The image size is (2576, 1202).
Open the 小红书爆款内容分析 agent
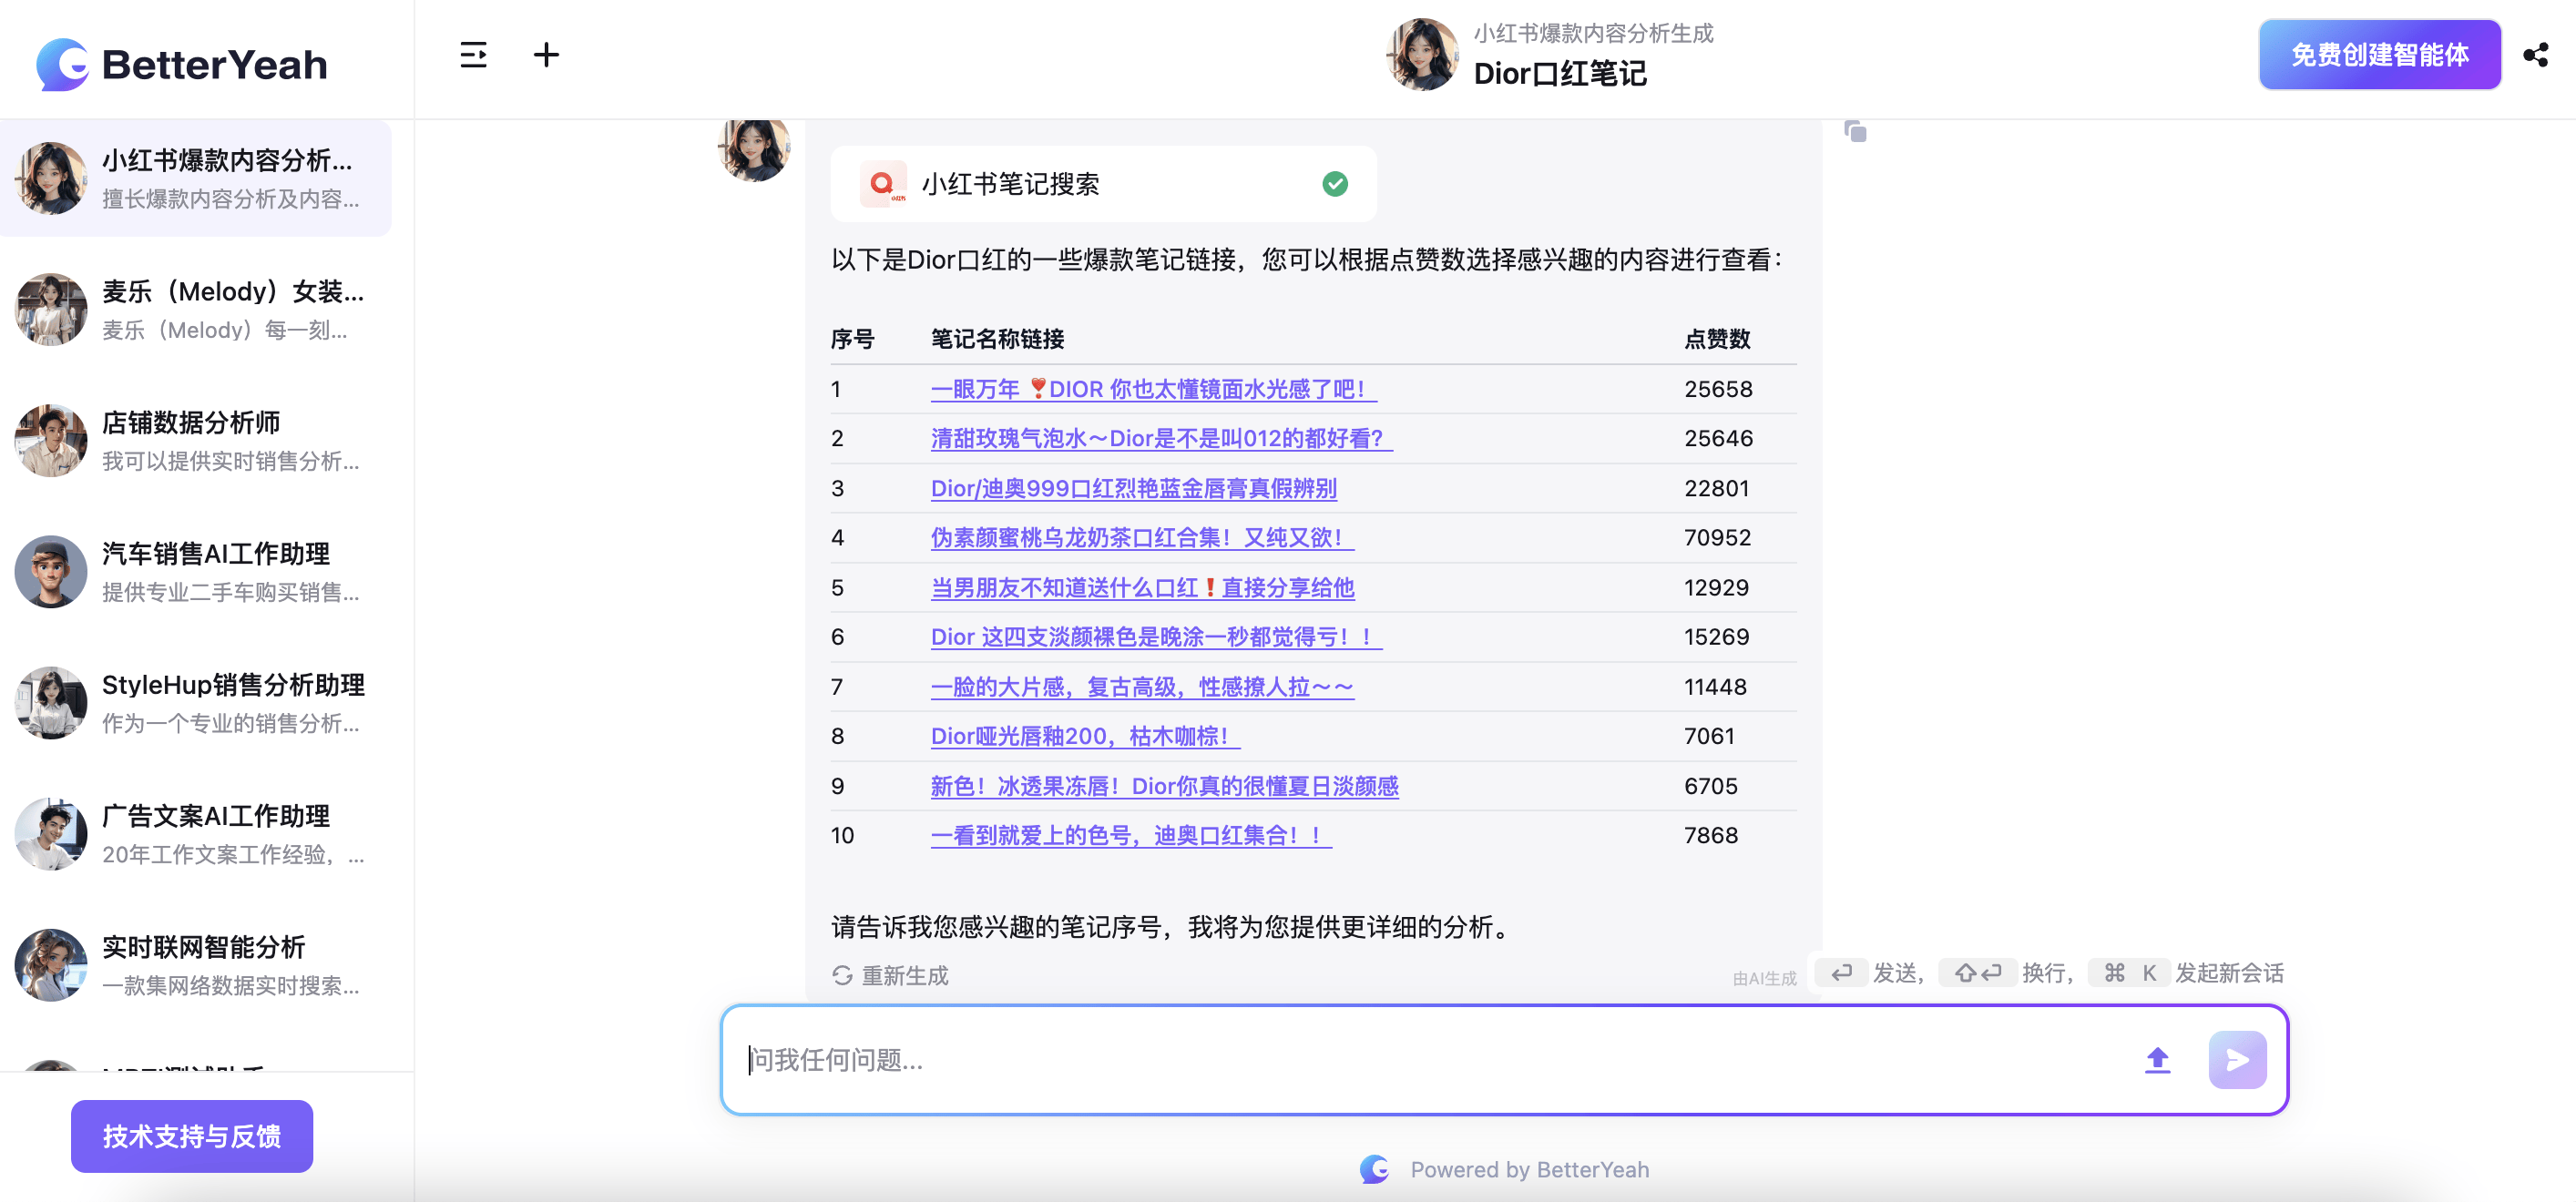196,178
